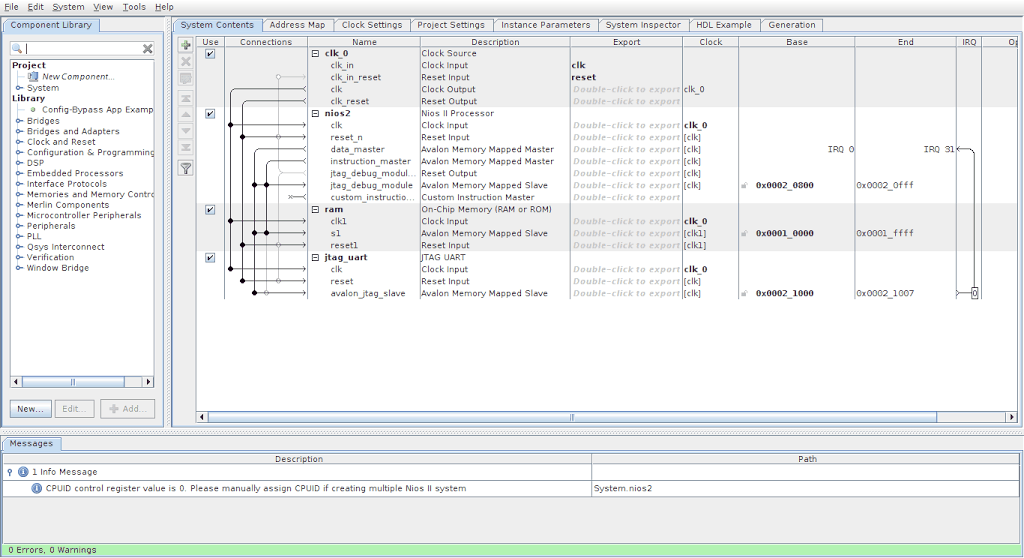The height and width of the screenshot is (558, 1024).
Task: Switch to the Address Map tab
Action: coord(297,25)
